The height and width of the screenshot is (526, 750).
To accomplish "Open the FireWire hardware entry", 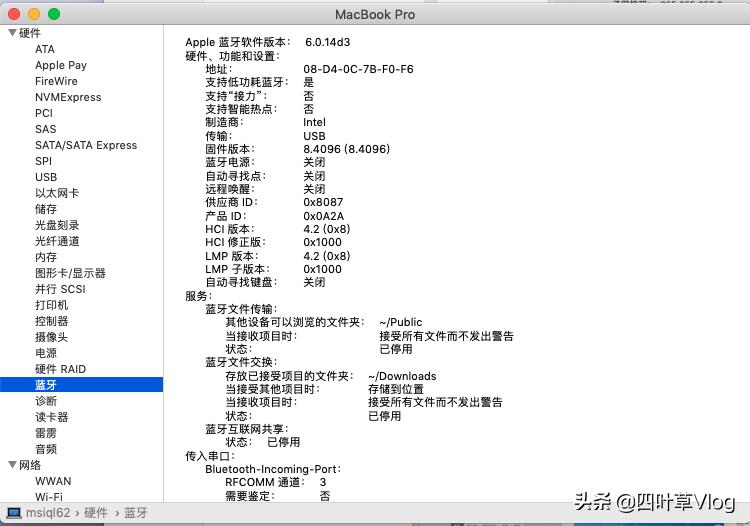I will coord(56,81).
